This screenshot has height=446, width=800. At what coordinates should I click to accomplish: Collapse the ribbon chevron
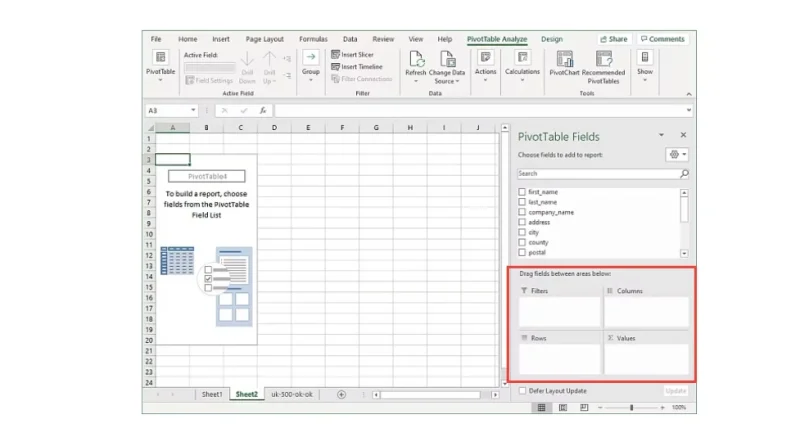point(689,94)
